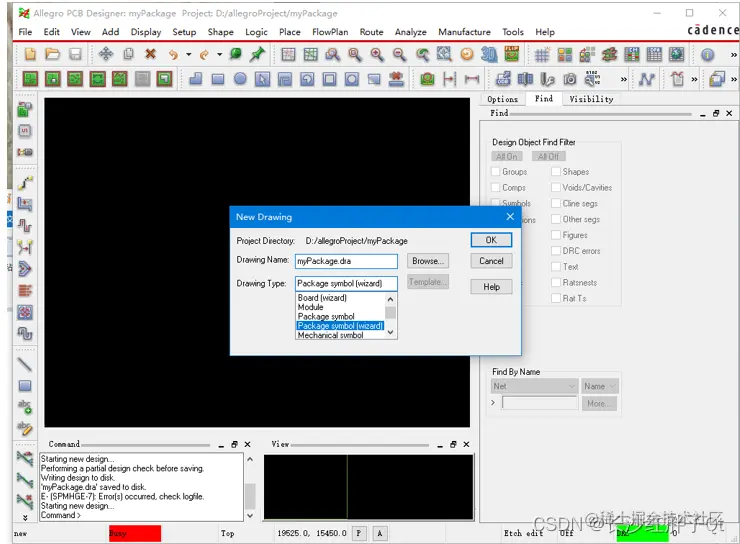The width and height of the screenshot is (740, 544).
Task: Select Board (wizard) in the type list
Action: 322,298
